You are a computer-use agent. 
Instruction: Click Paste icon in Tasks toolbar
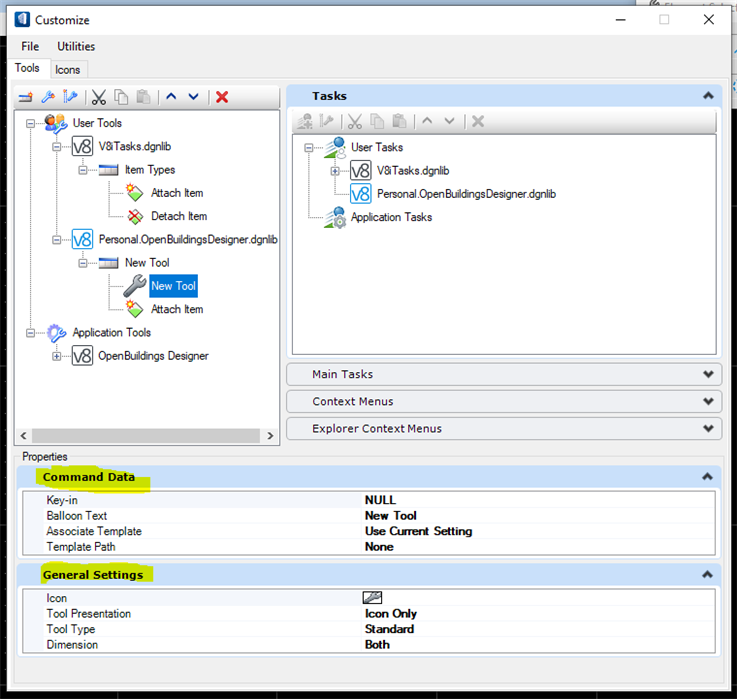coord(400,122)
